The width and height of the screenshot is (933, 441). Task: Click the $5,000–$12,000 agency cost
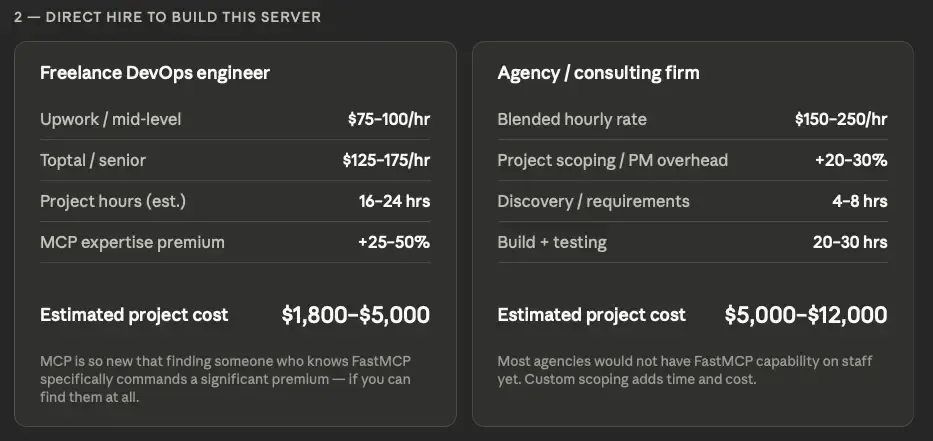[x=805, y=315]
